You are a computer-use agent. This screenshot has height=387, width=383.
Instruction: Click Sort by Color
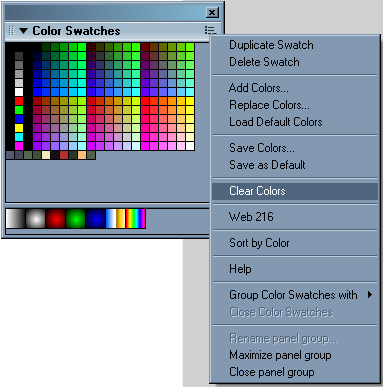[x=259, y=243]
